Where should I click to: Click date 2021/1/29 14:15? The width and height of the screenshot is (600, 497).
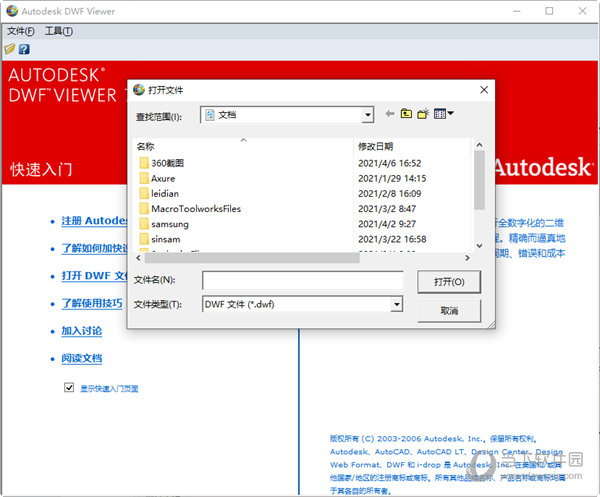pos(392,178)
